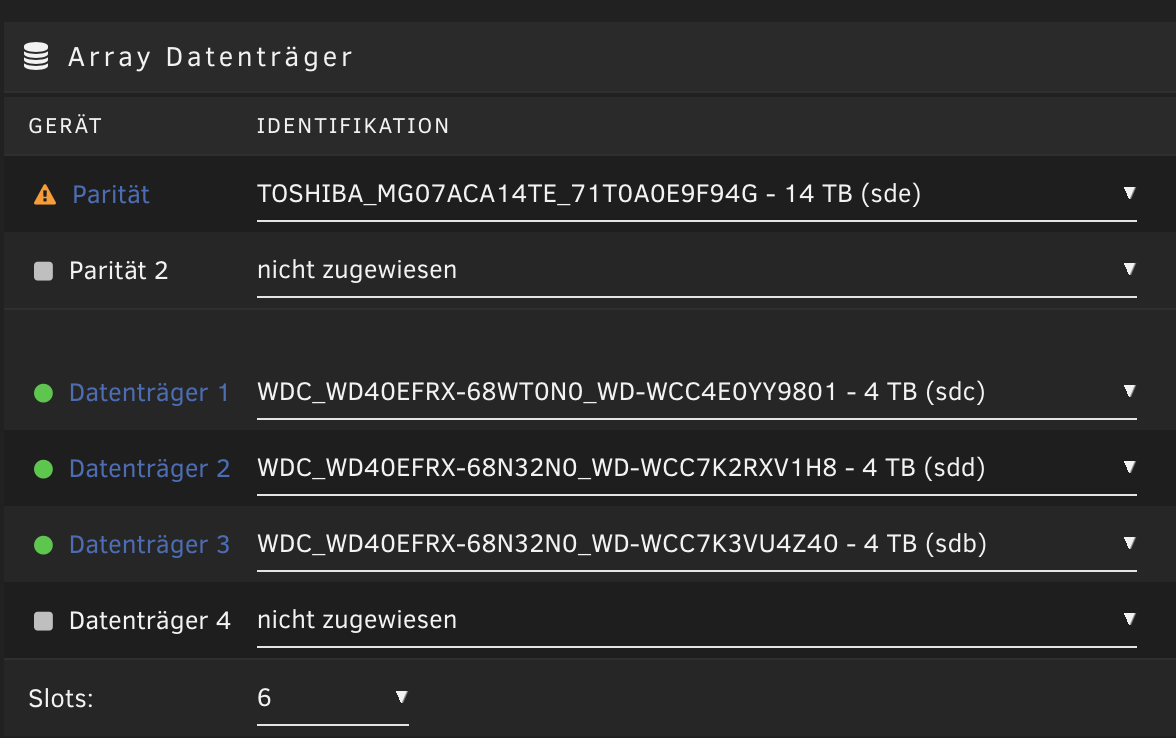This screenshot has height=738, width=1176.
Task: Click the orange warning icon beside Parität
Action: pos(45,195)
